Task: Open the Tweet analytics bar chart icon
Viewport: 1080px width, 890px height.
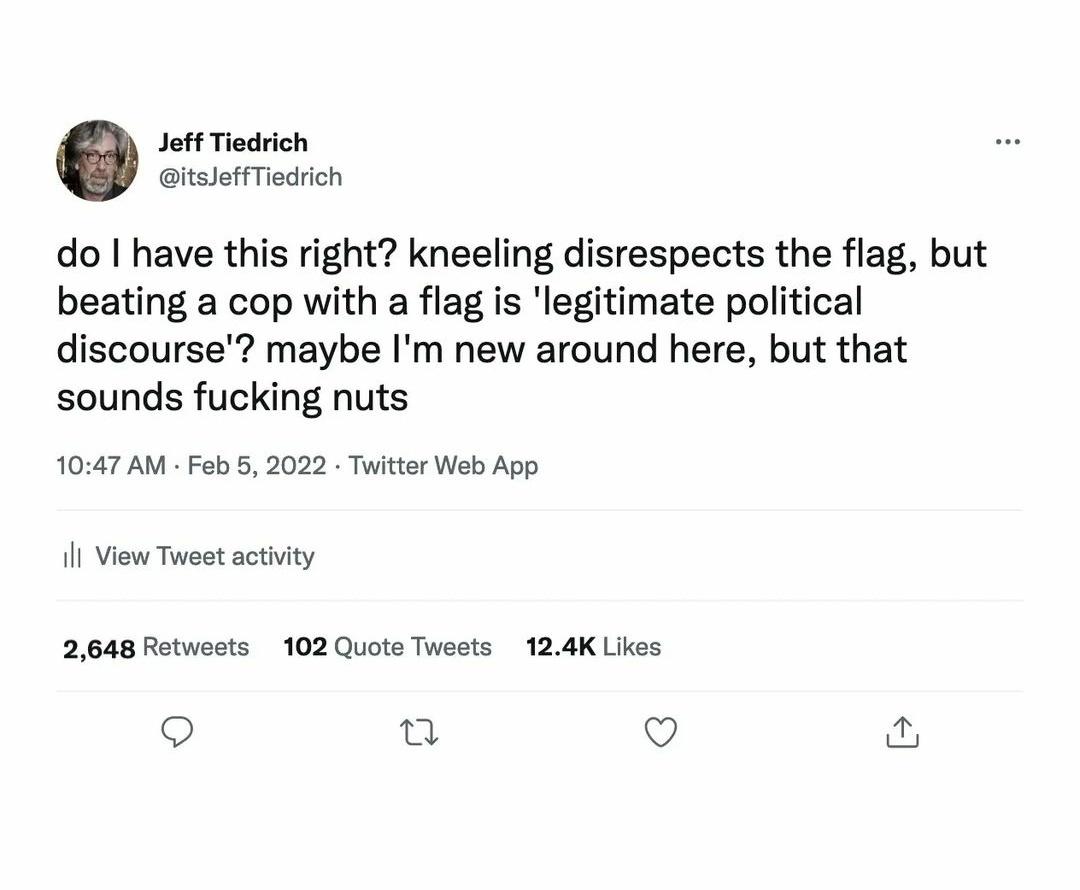Action: (x=71, y=556)
